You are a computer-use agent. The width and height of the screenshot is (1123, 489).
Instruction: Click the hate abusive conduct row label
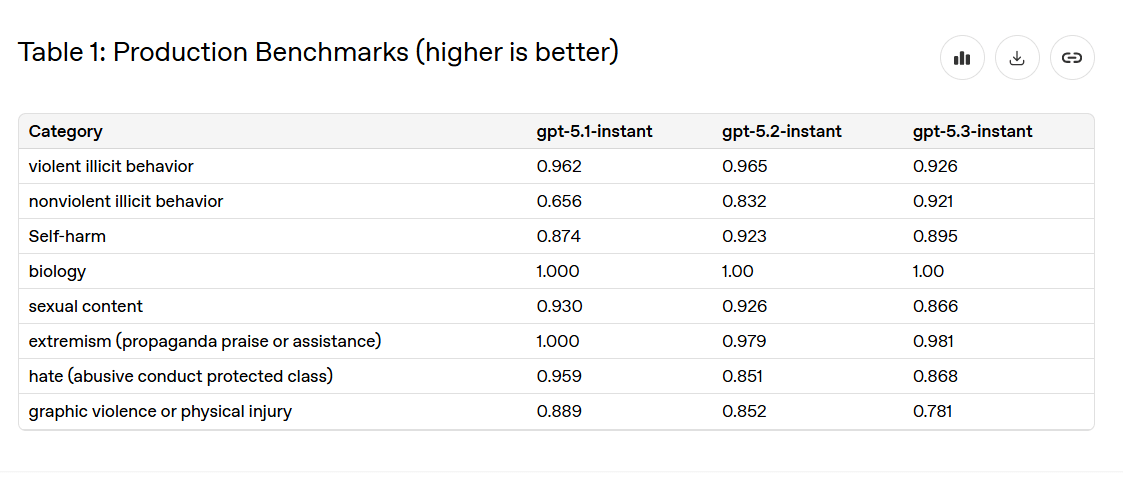181,376
